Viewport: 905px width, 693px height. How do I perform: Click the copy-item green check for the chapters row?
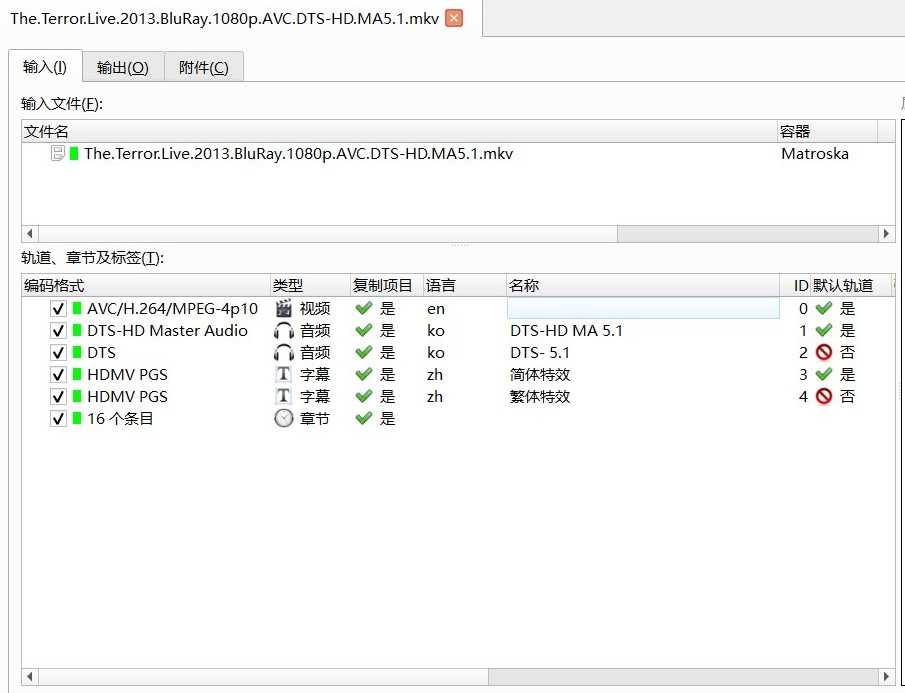[364, 418]
